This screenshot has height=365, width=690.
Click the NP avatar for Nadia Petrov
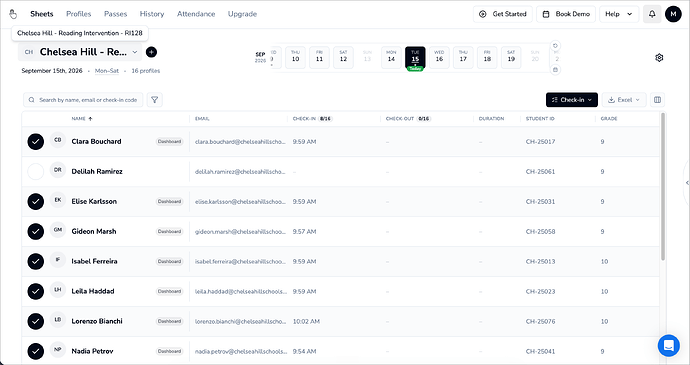coord(58,350)
